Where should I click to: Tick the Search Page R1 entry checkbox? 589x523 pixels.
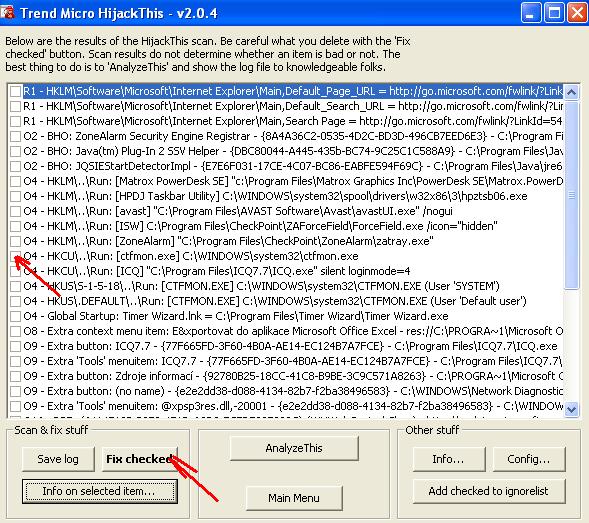(x=15, y=121)
